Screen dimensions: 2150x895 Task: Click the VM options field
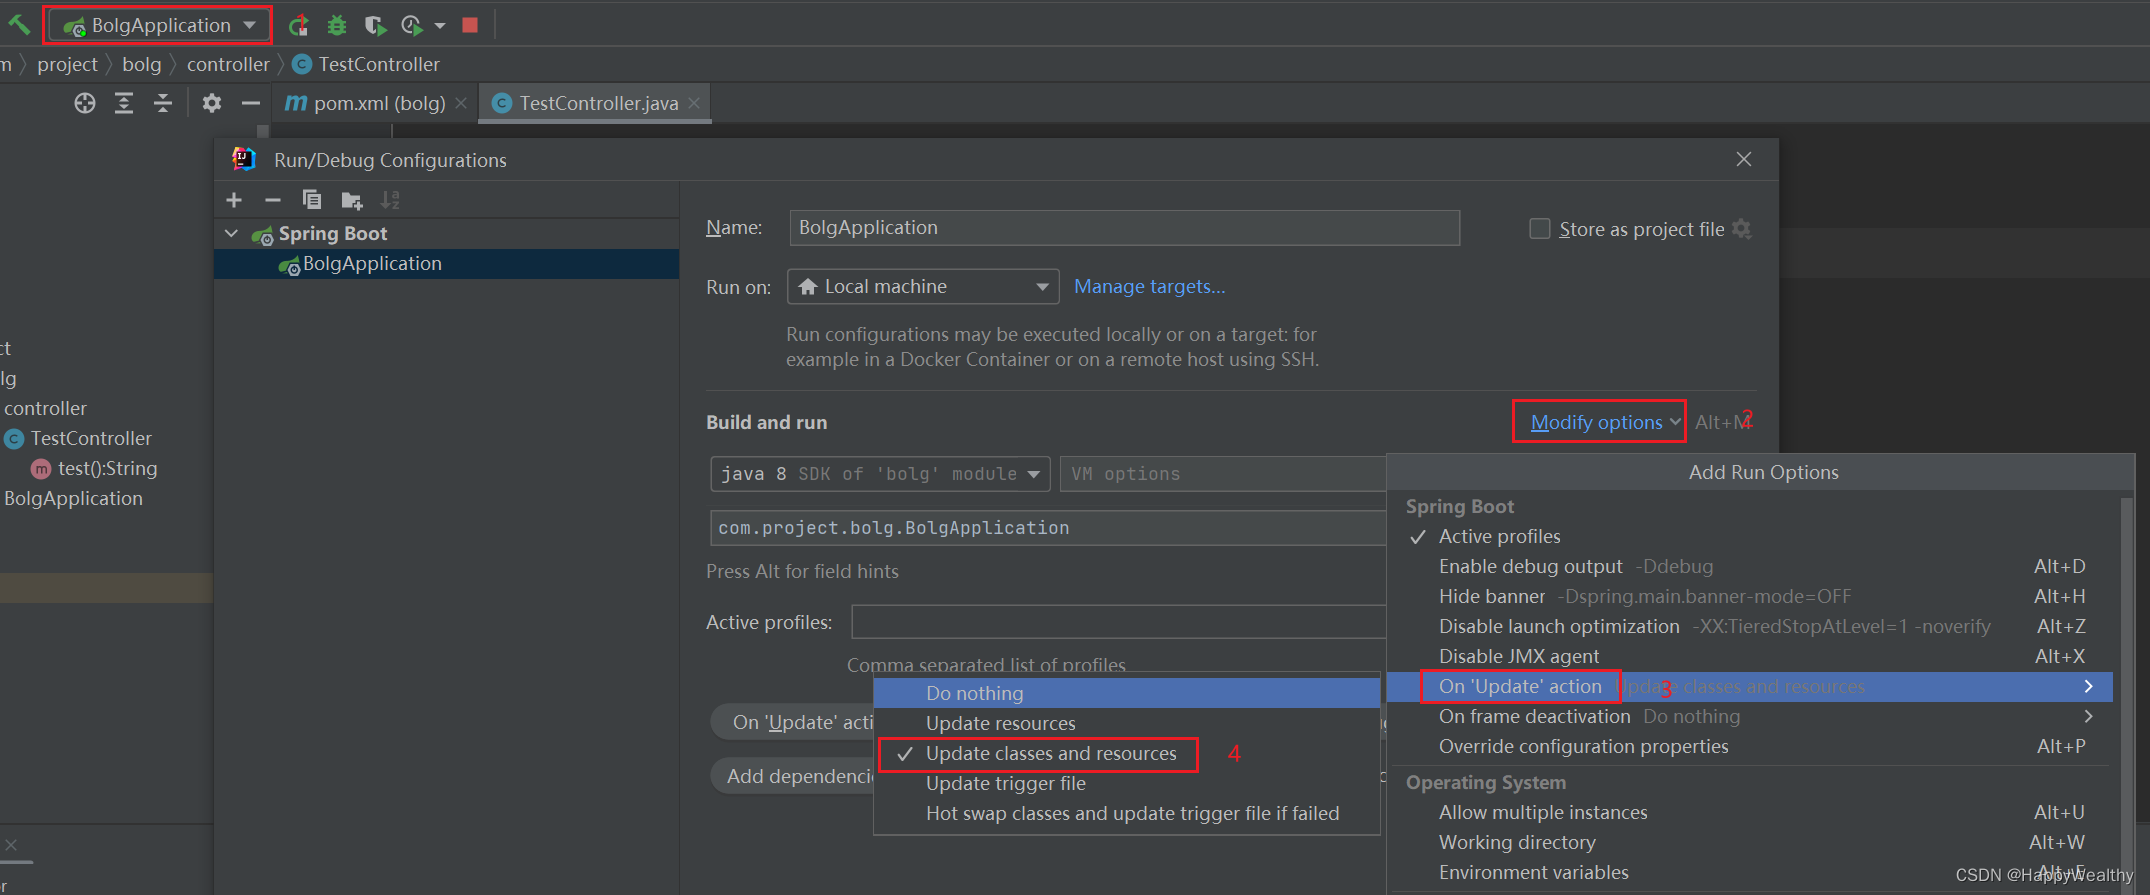pyautogui.click(x=1223, y=474)
